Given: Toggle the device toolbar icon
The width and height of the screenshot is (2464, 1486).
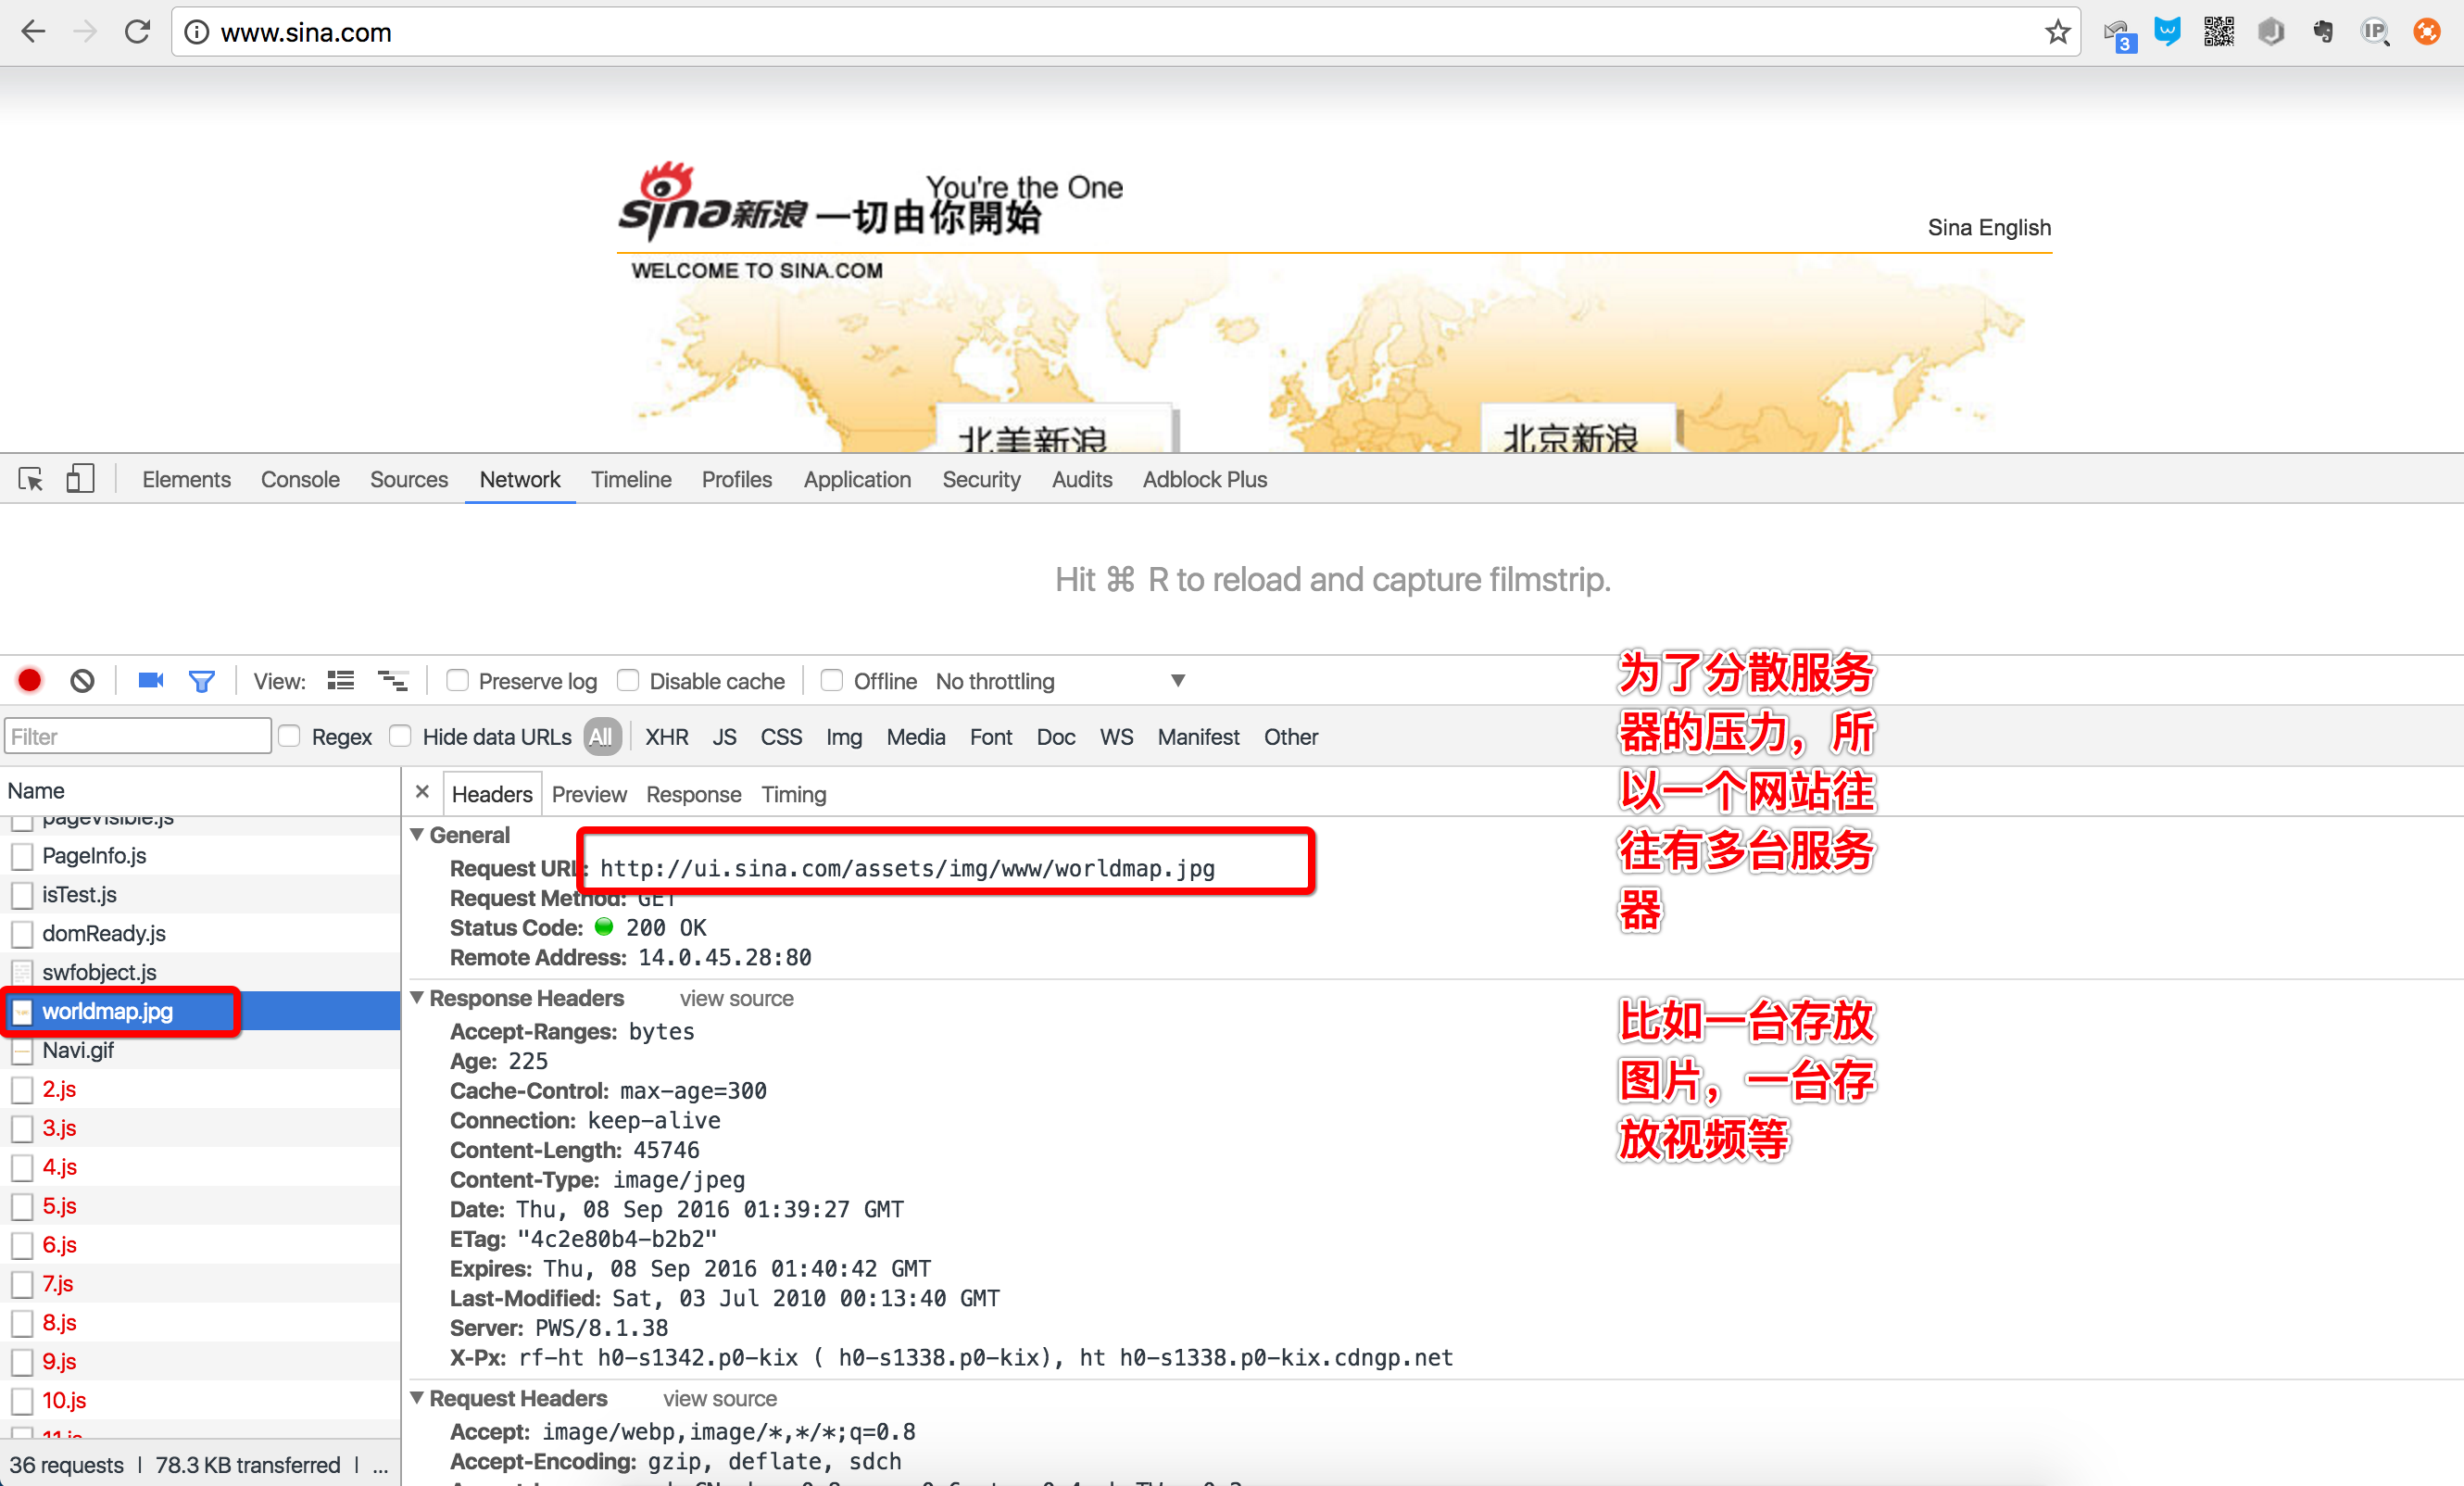Looking at the screenshot, I should [x=80, y=479].
